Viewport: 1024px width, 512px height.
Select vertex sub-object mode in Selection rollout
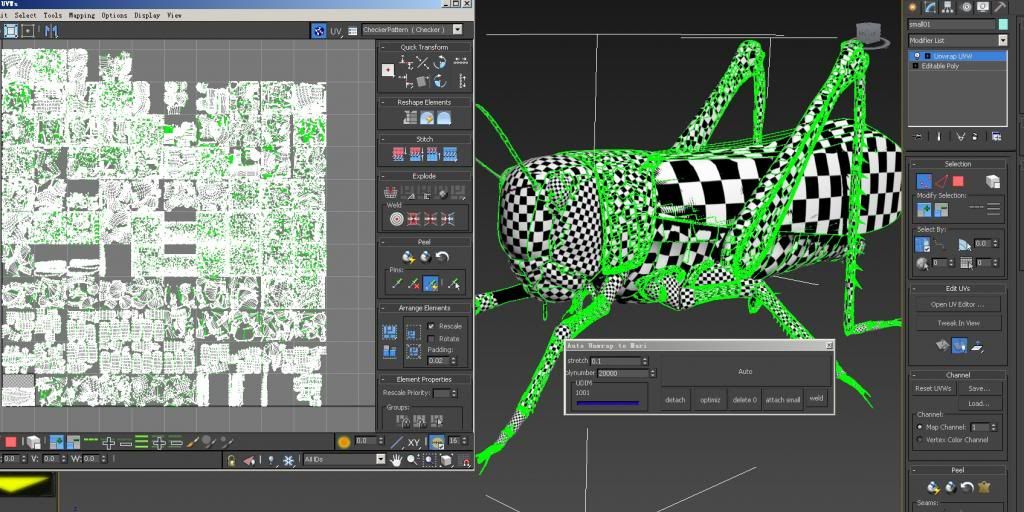click(x=924, y=182)
